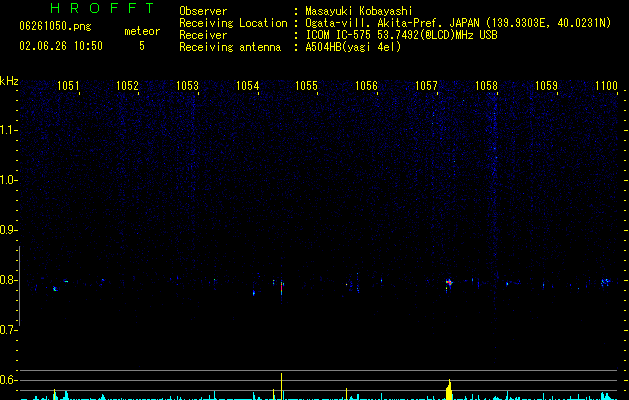Screen dimensions: 629x400
Task: Click the date stamp 02.06.26 10:50
Action: pyautogui.click(x=61, y=46)
